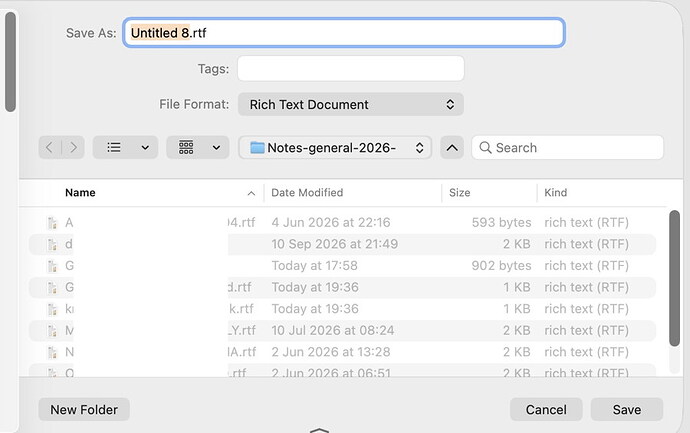The width and height of the screenshot is (690, 433).
Task: Collapse the dialog with the up chevron
Action: 452,147
